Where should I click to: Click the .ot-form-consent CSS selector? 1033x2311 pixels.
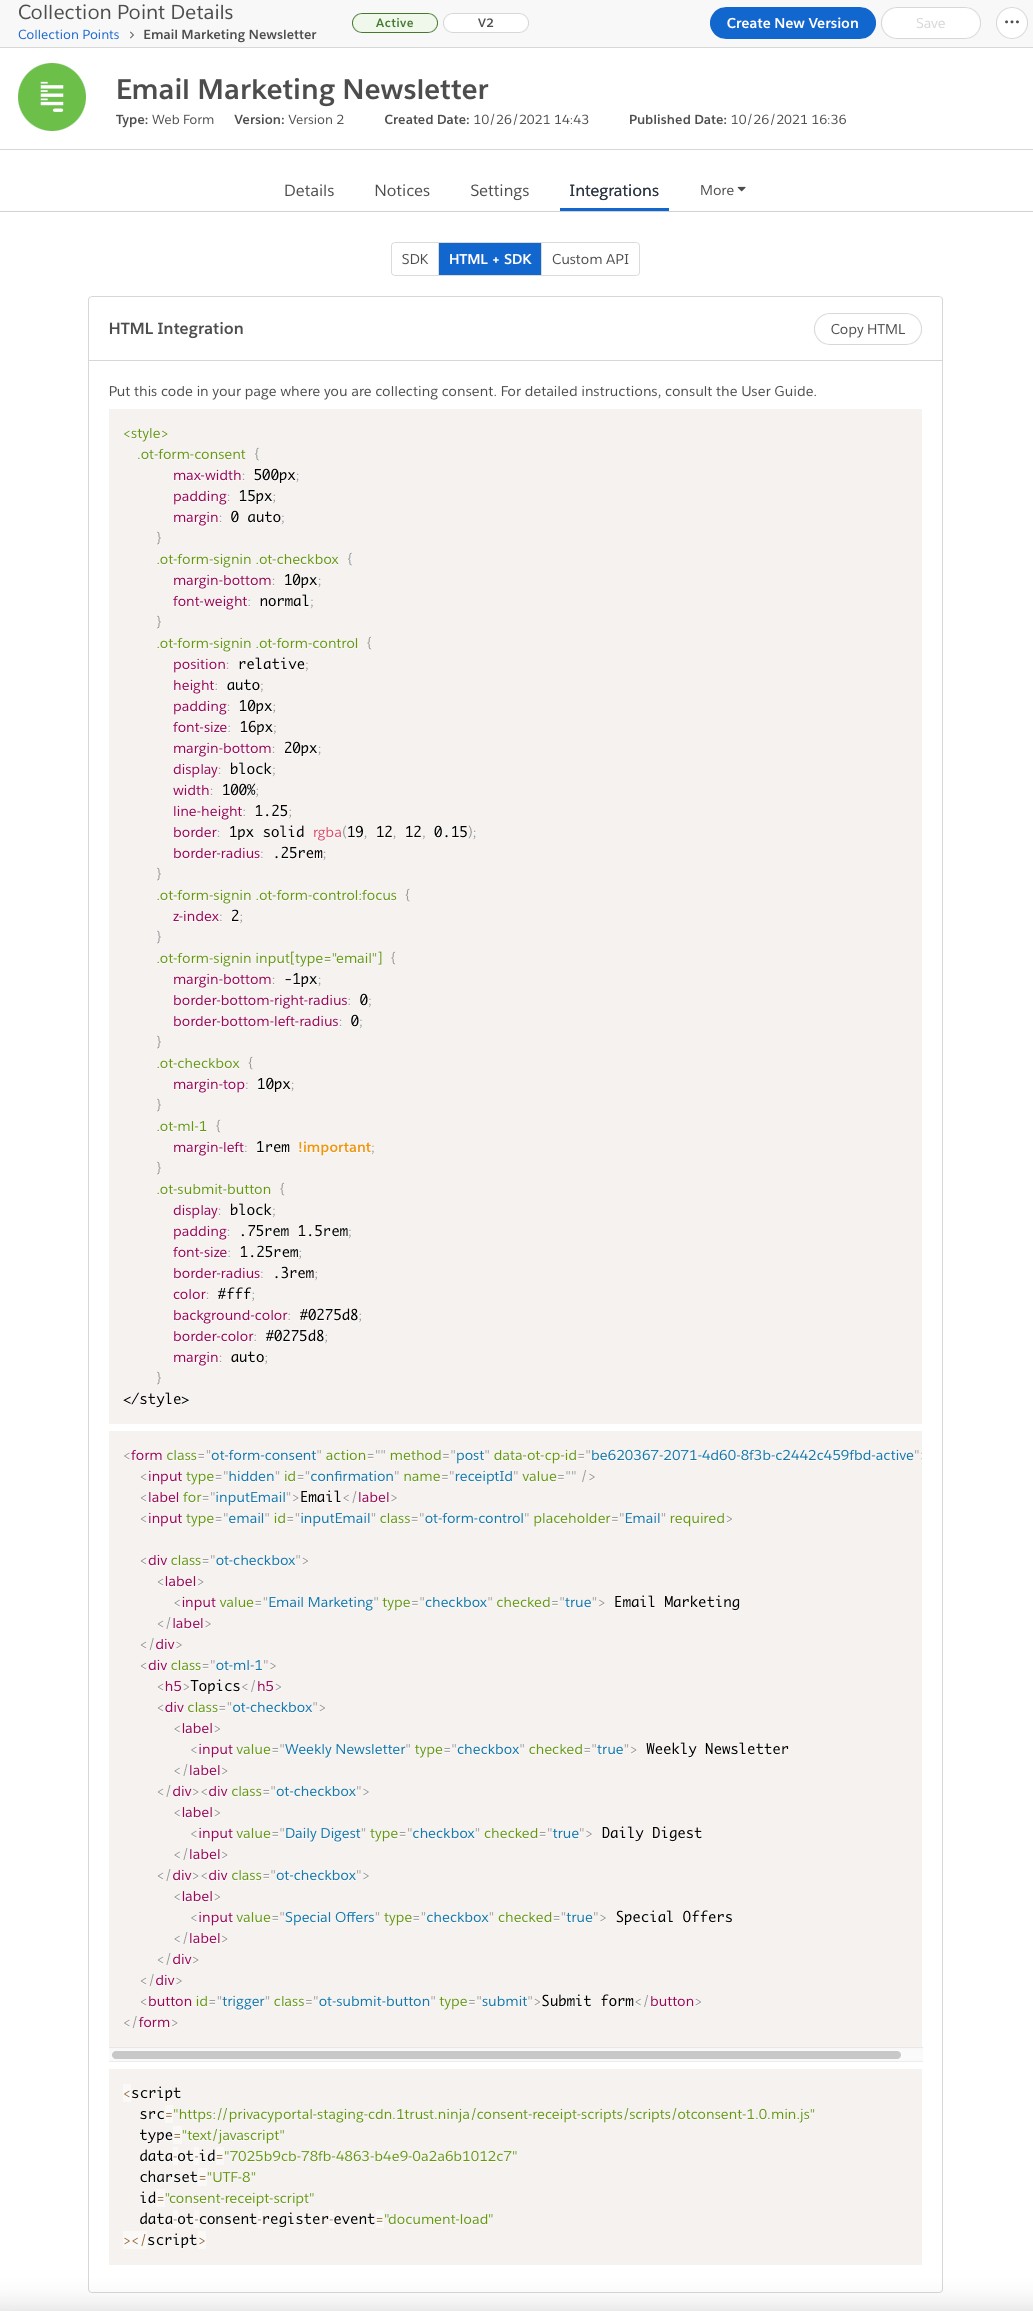191,454
